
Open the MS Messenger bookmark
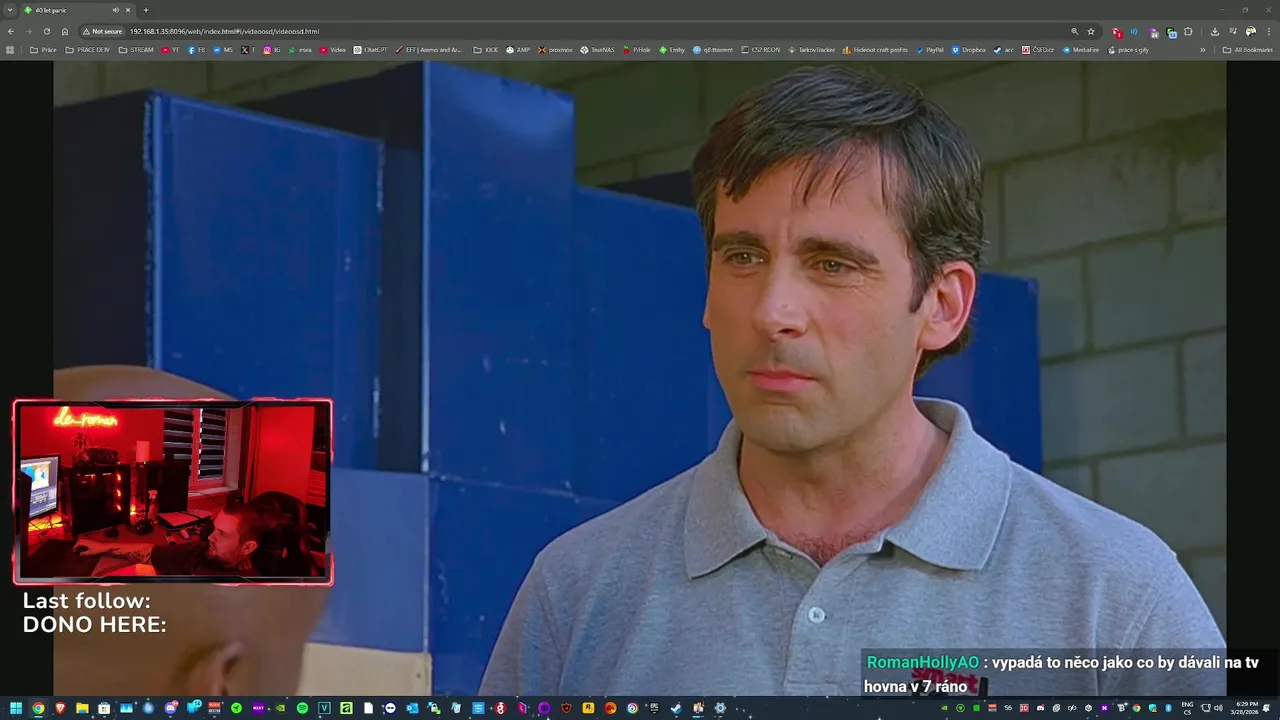click(x=223, y=49)
